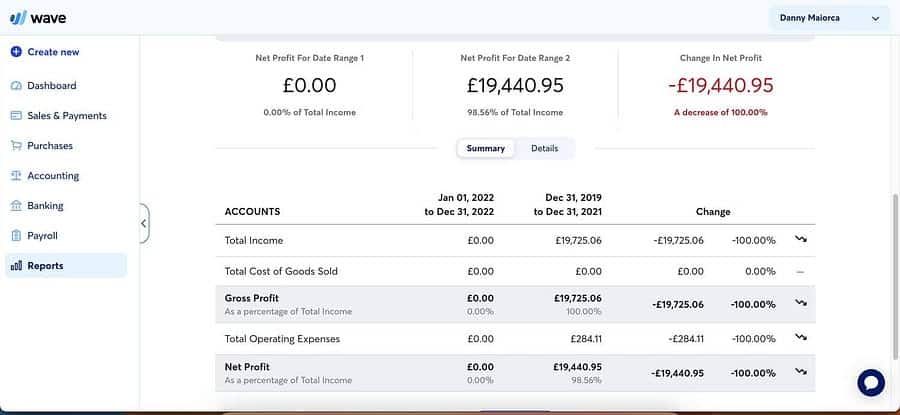Click the Banking building icon
Screen dimensions: 900x415
pyautogui.click(x=16, y=206)
